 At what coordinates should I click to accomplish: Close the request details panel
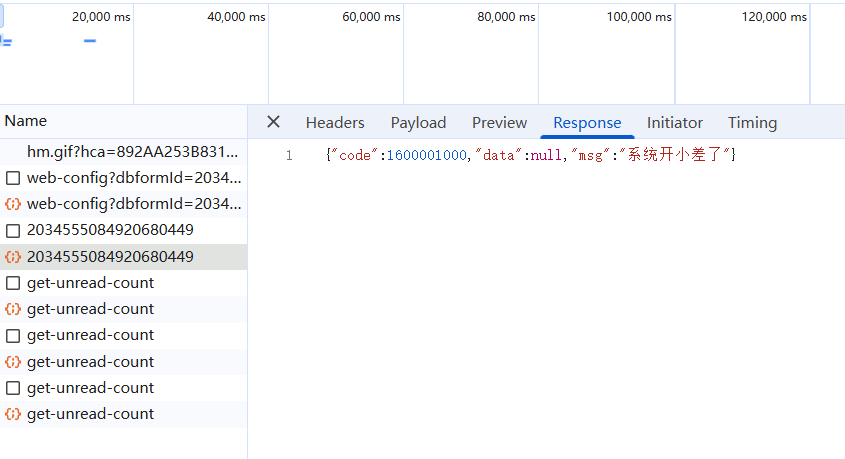pyautogui.click(x=273, y=122)
